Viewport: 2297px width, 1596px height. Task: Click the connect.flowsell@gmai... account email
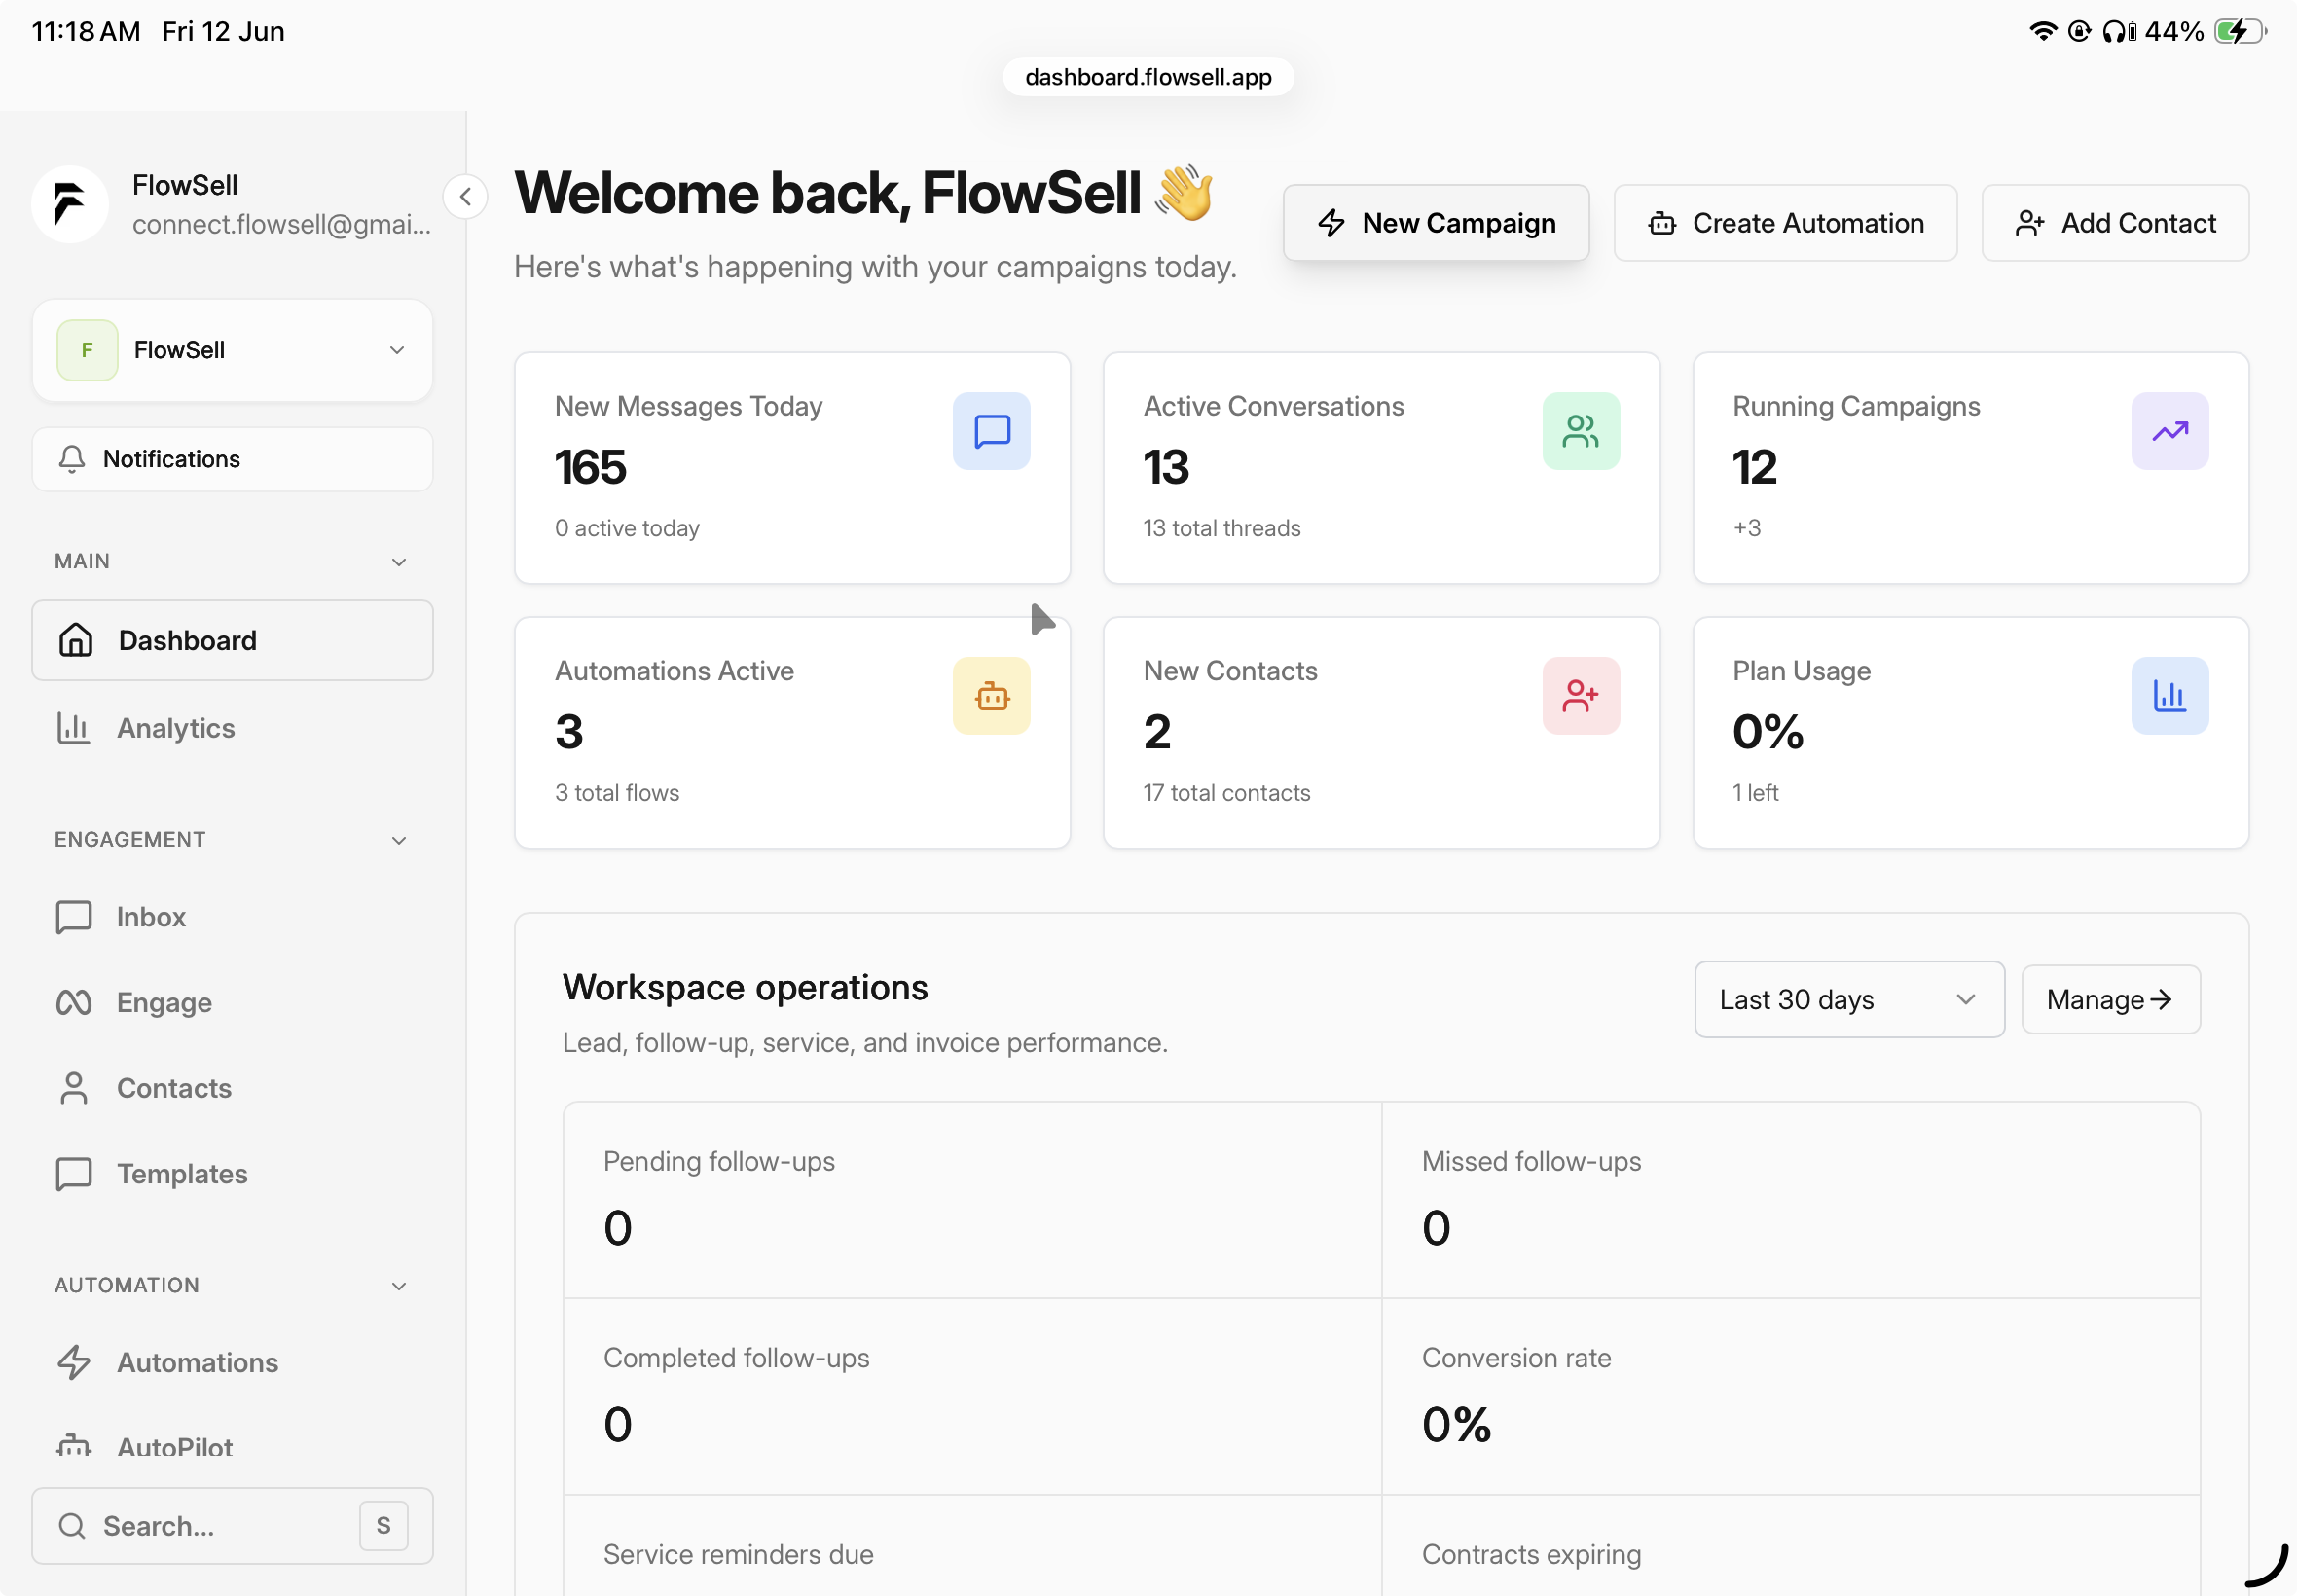[281, 224]
